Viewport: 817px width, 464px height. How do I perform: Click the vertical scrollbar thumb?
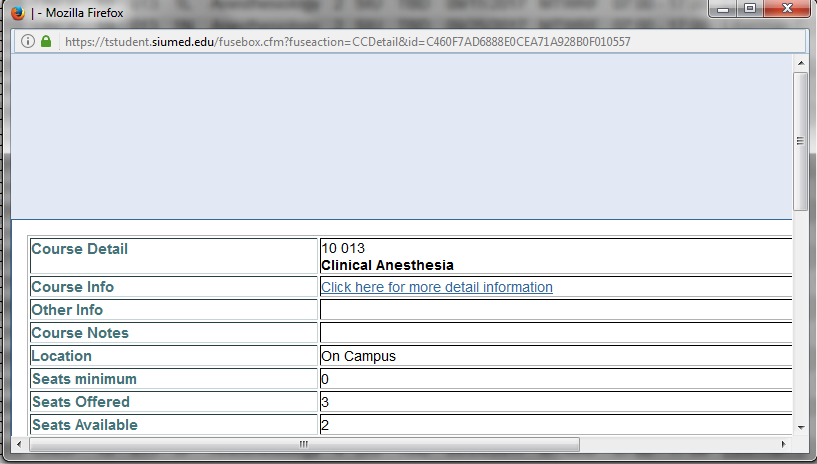click(799, 140)
